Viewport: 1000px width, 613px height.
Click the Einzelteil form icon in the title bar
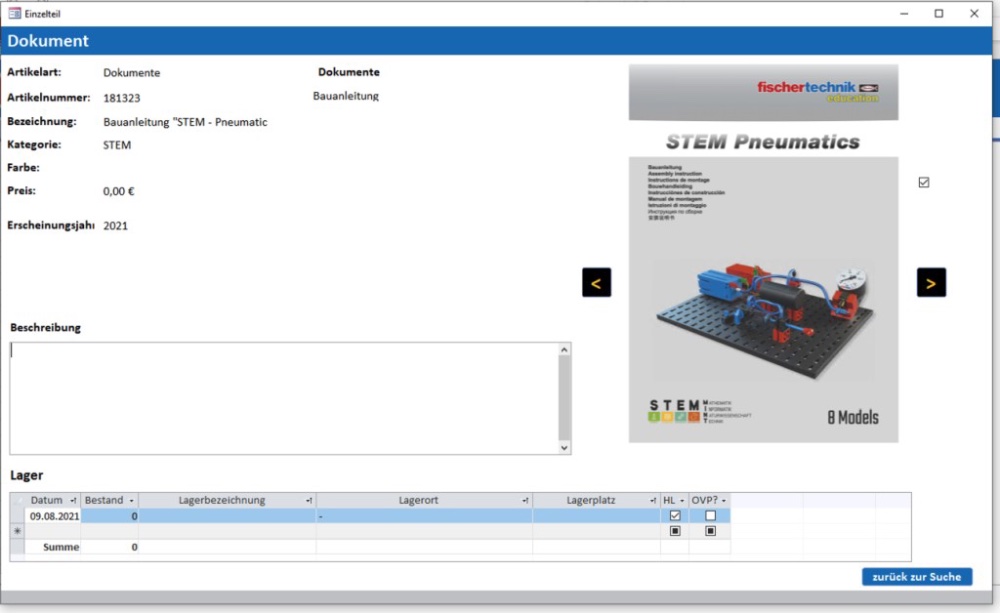(15, 13)
